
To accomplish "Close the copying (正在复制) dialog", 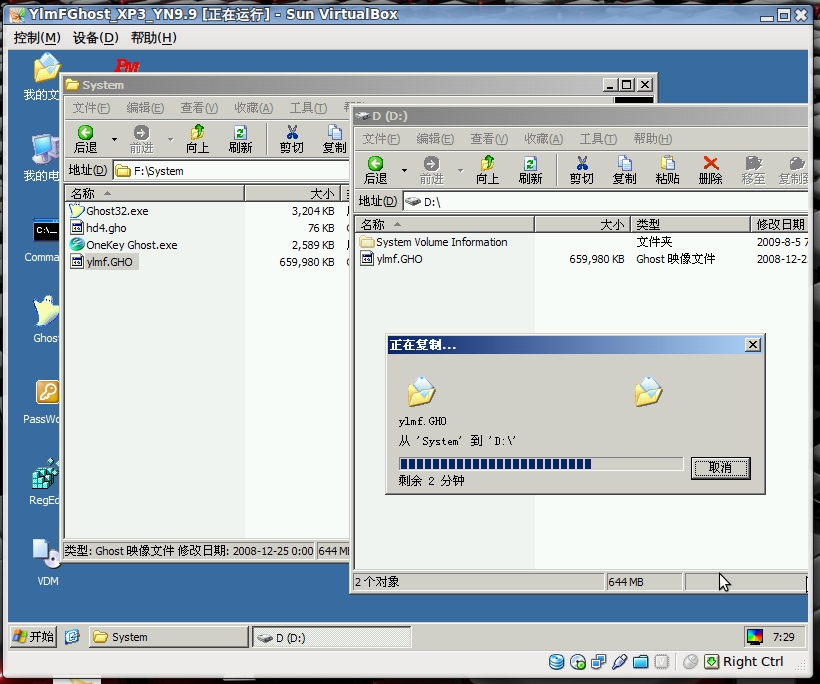I will (x=753, y=345).
